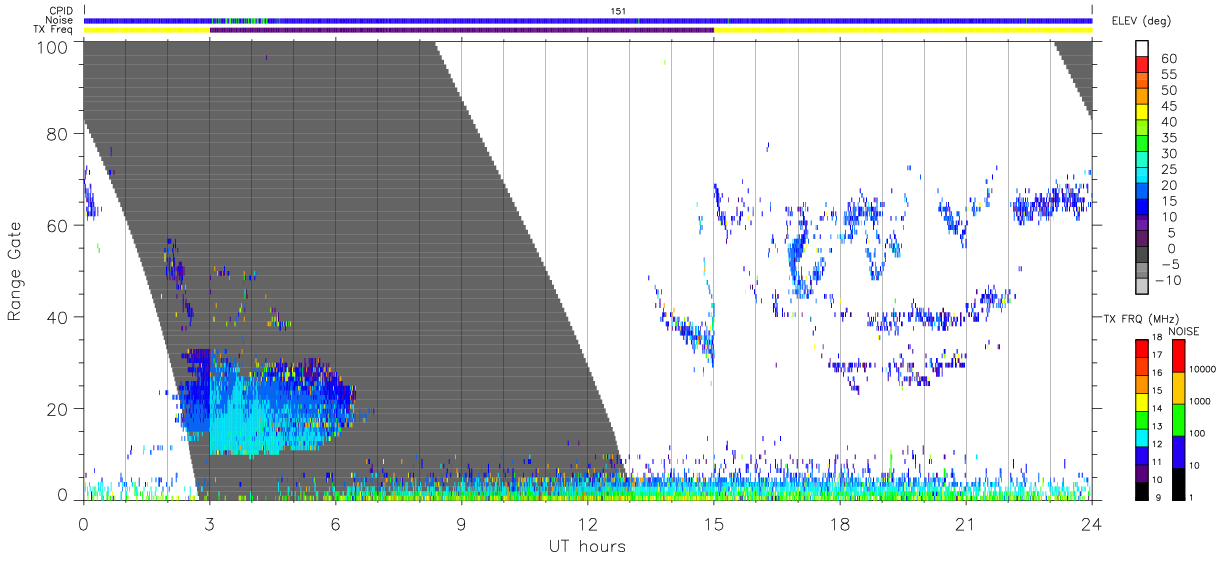Click the 'UT hours' x-axis title
Screen dimensions: 1228x567
coord(587,546)
